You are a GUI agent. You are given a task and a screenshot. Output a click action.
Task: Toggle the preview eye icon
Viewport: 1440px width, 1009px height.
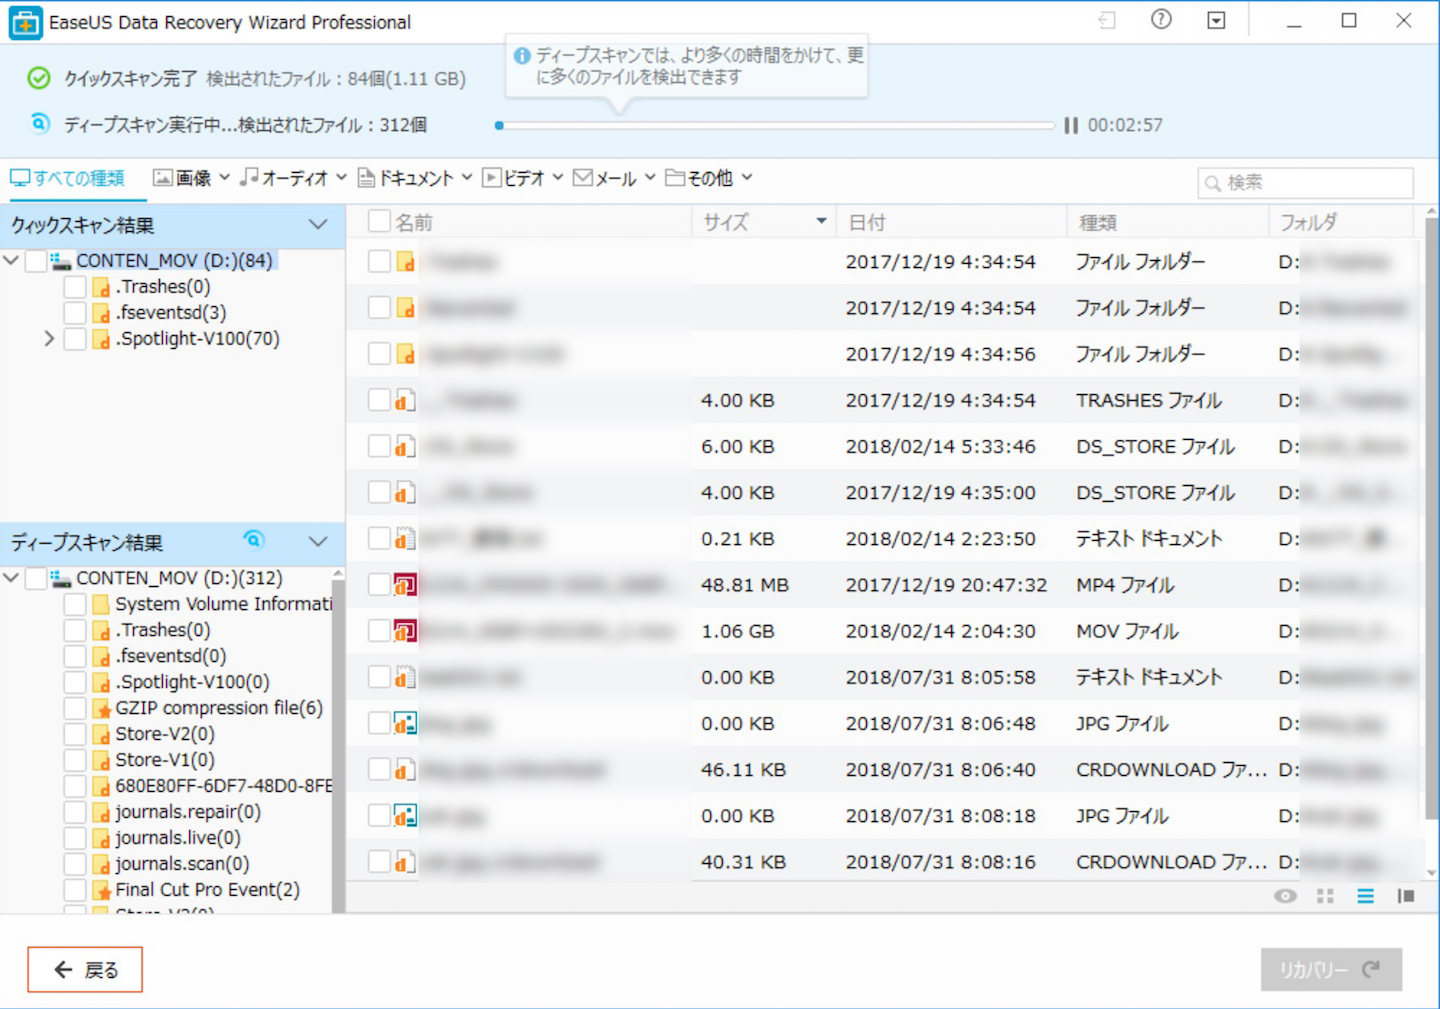pos(1285,896)
